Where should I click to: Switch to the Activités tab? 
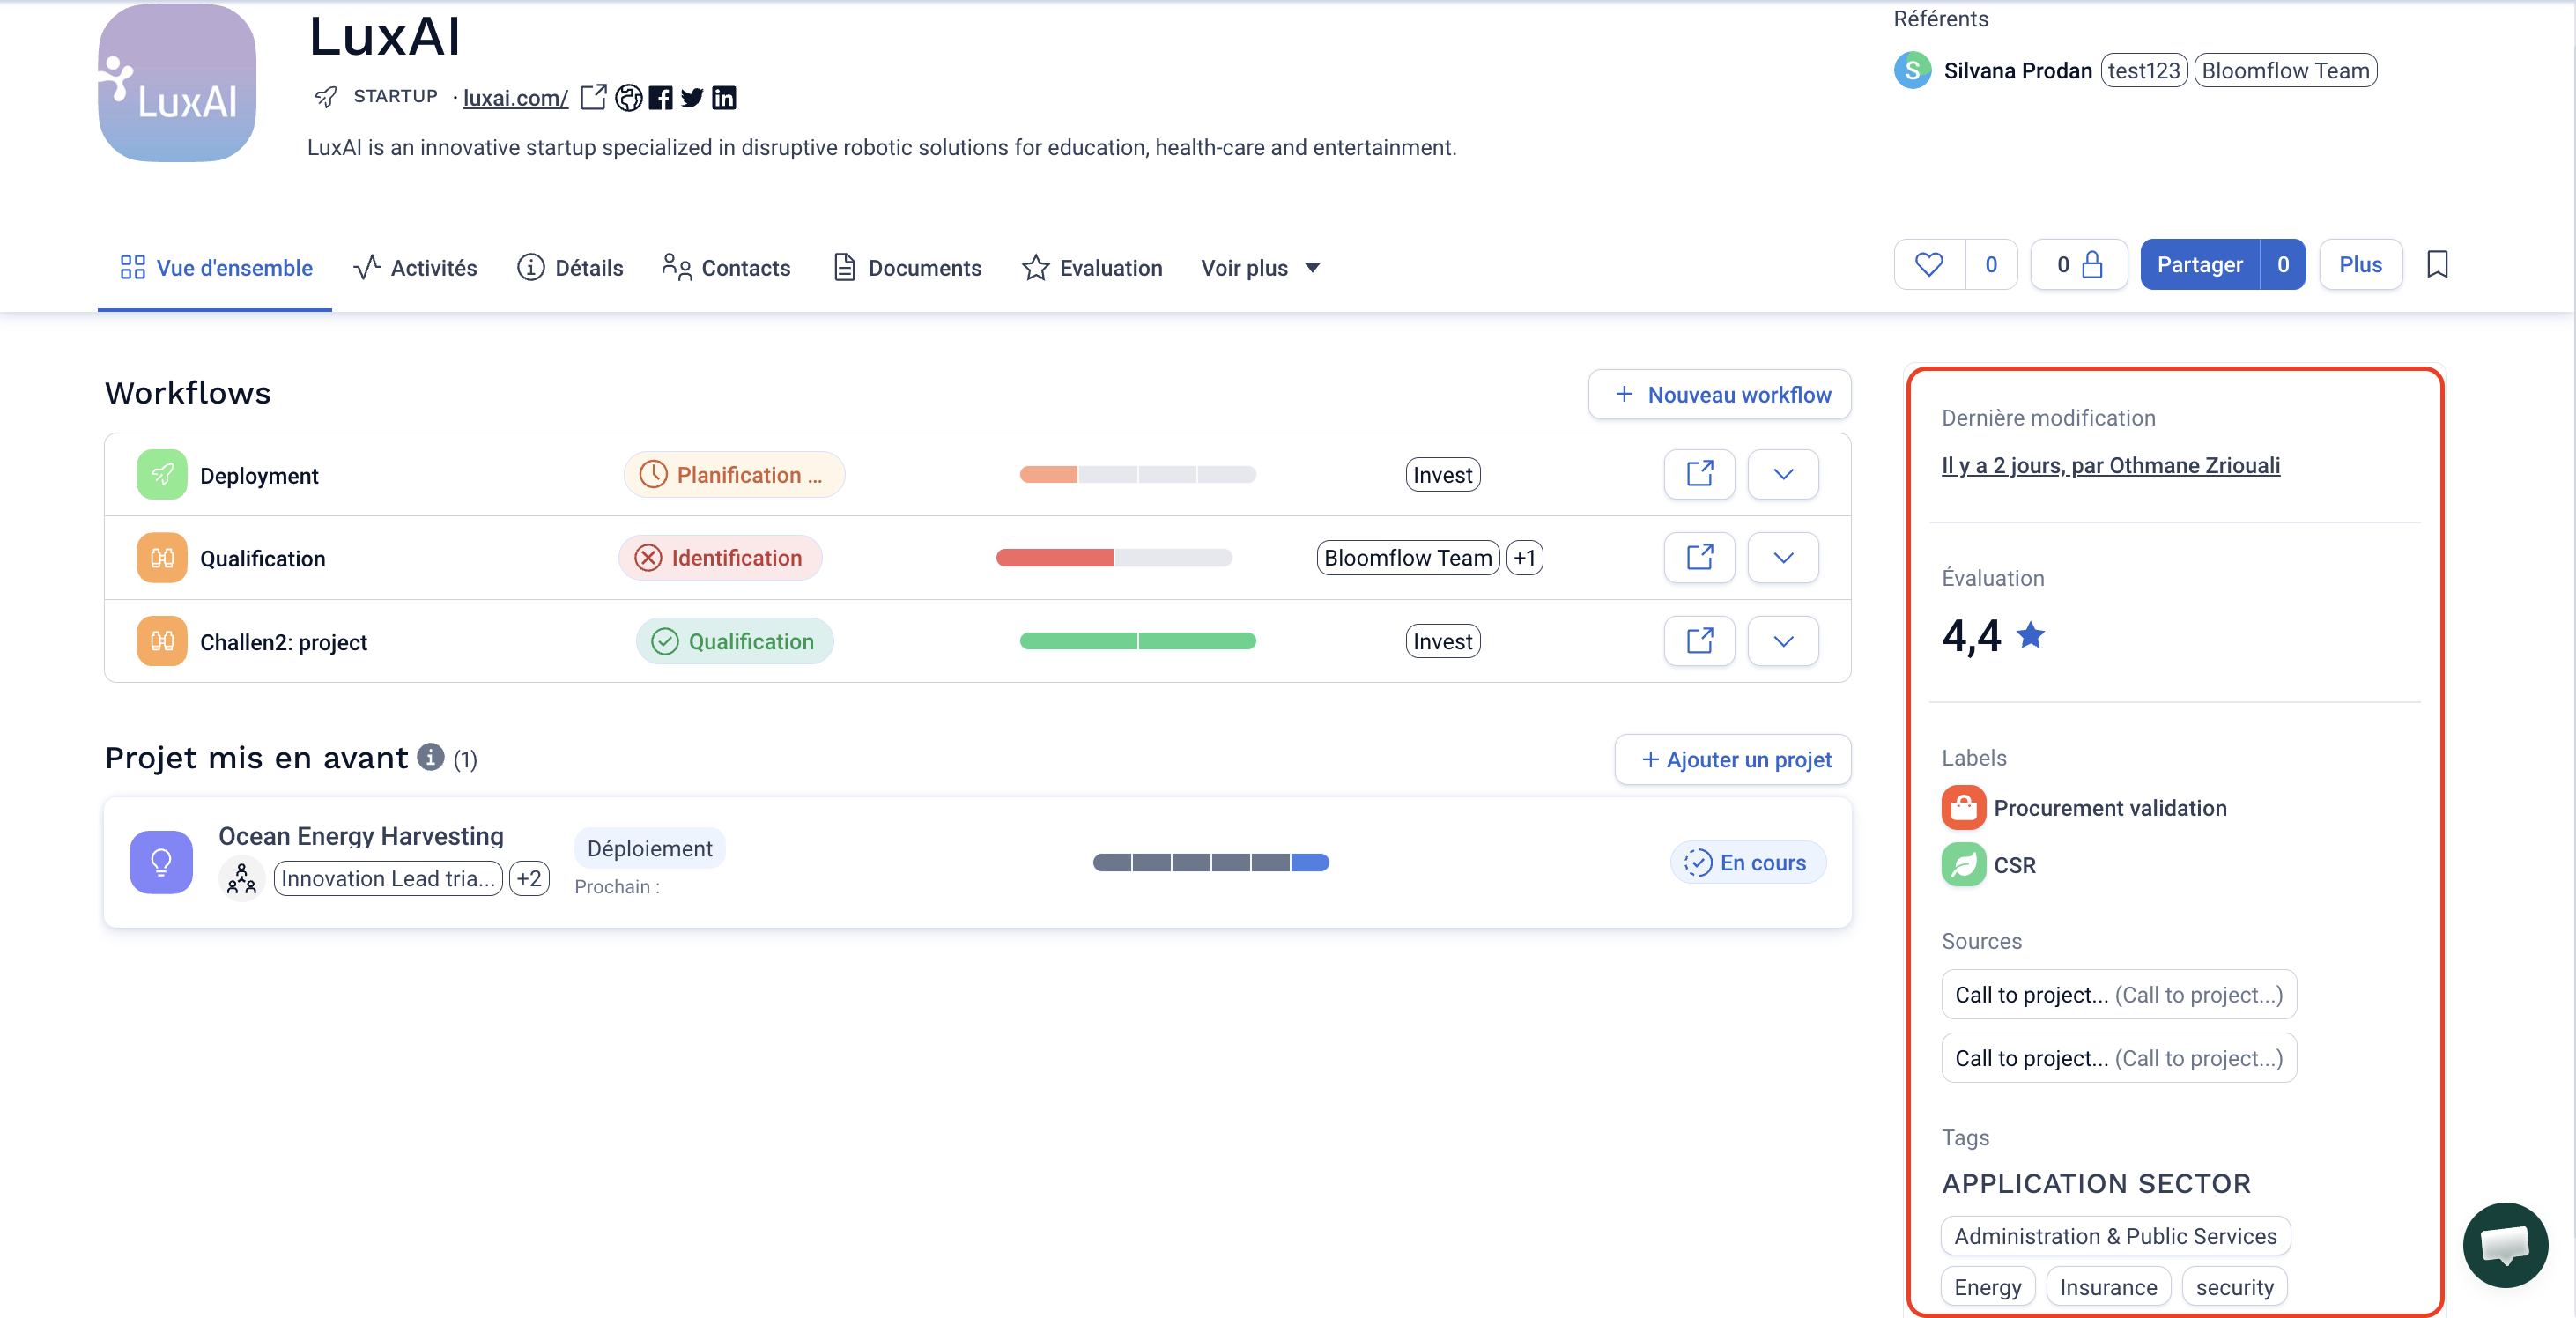(x=415, y=268)
